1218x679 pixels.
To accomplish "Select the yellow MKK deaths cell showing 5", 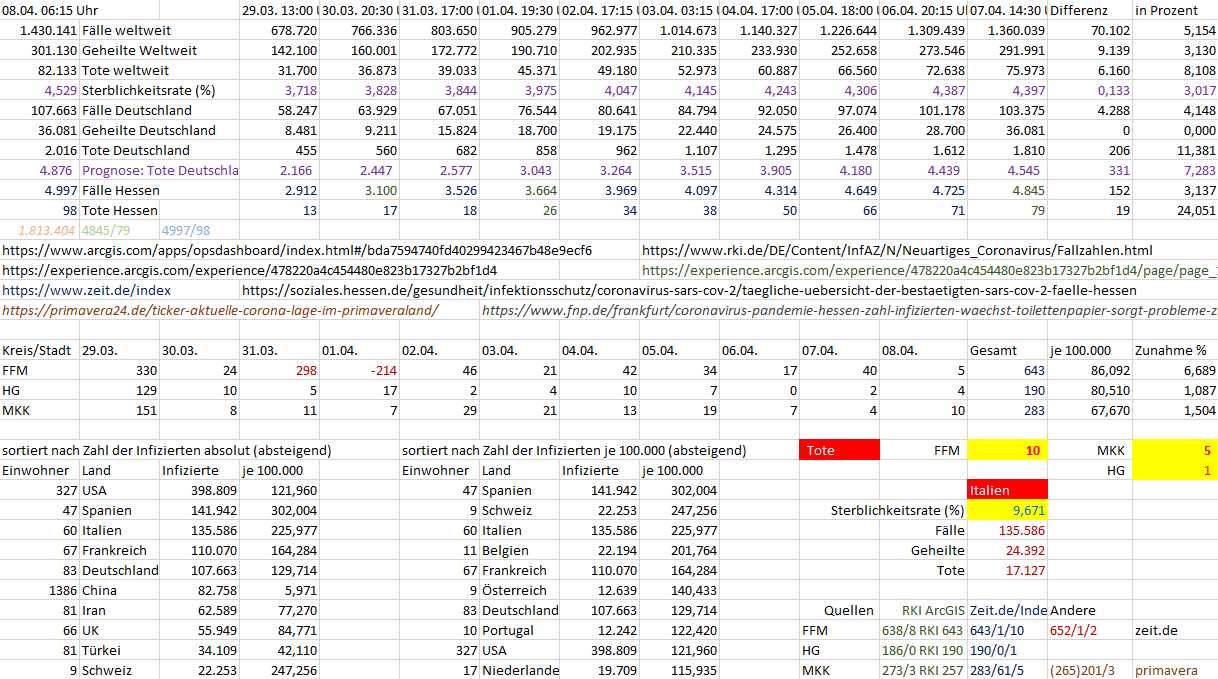I will click(1174, 450).
